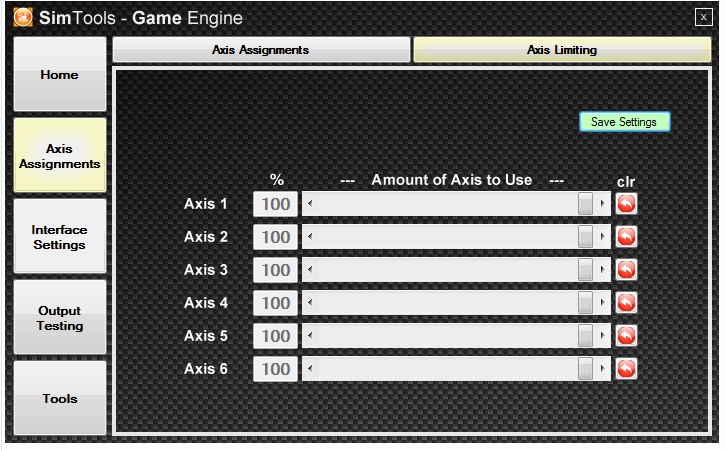Increase Axis 6 using right scroll arrow
726x450 pixels.
pos(602,369)
